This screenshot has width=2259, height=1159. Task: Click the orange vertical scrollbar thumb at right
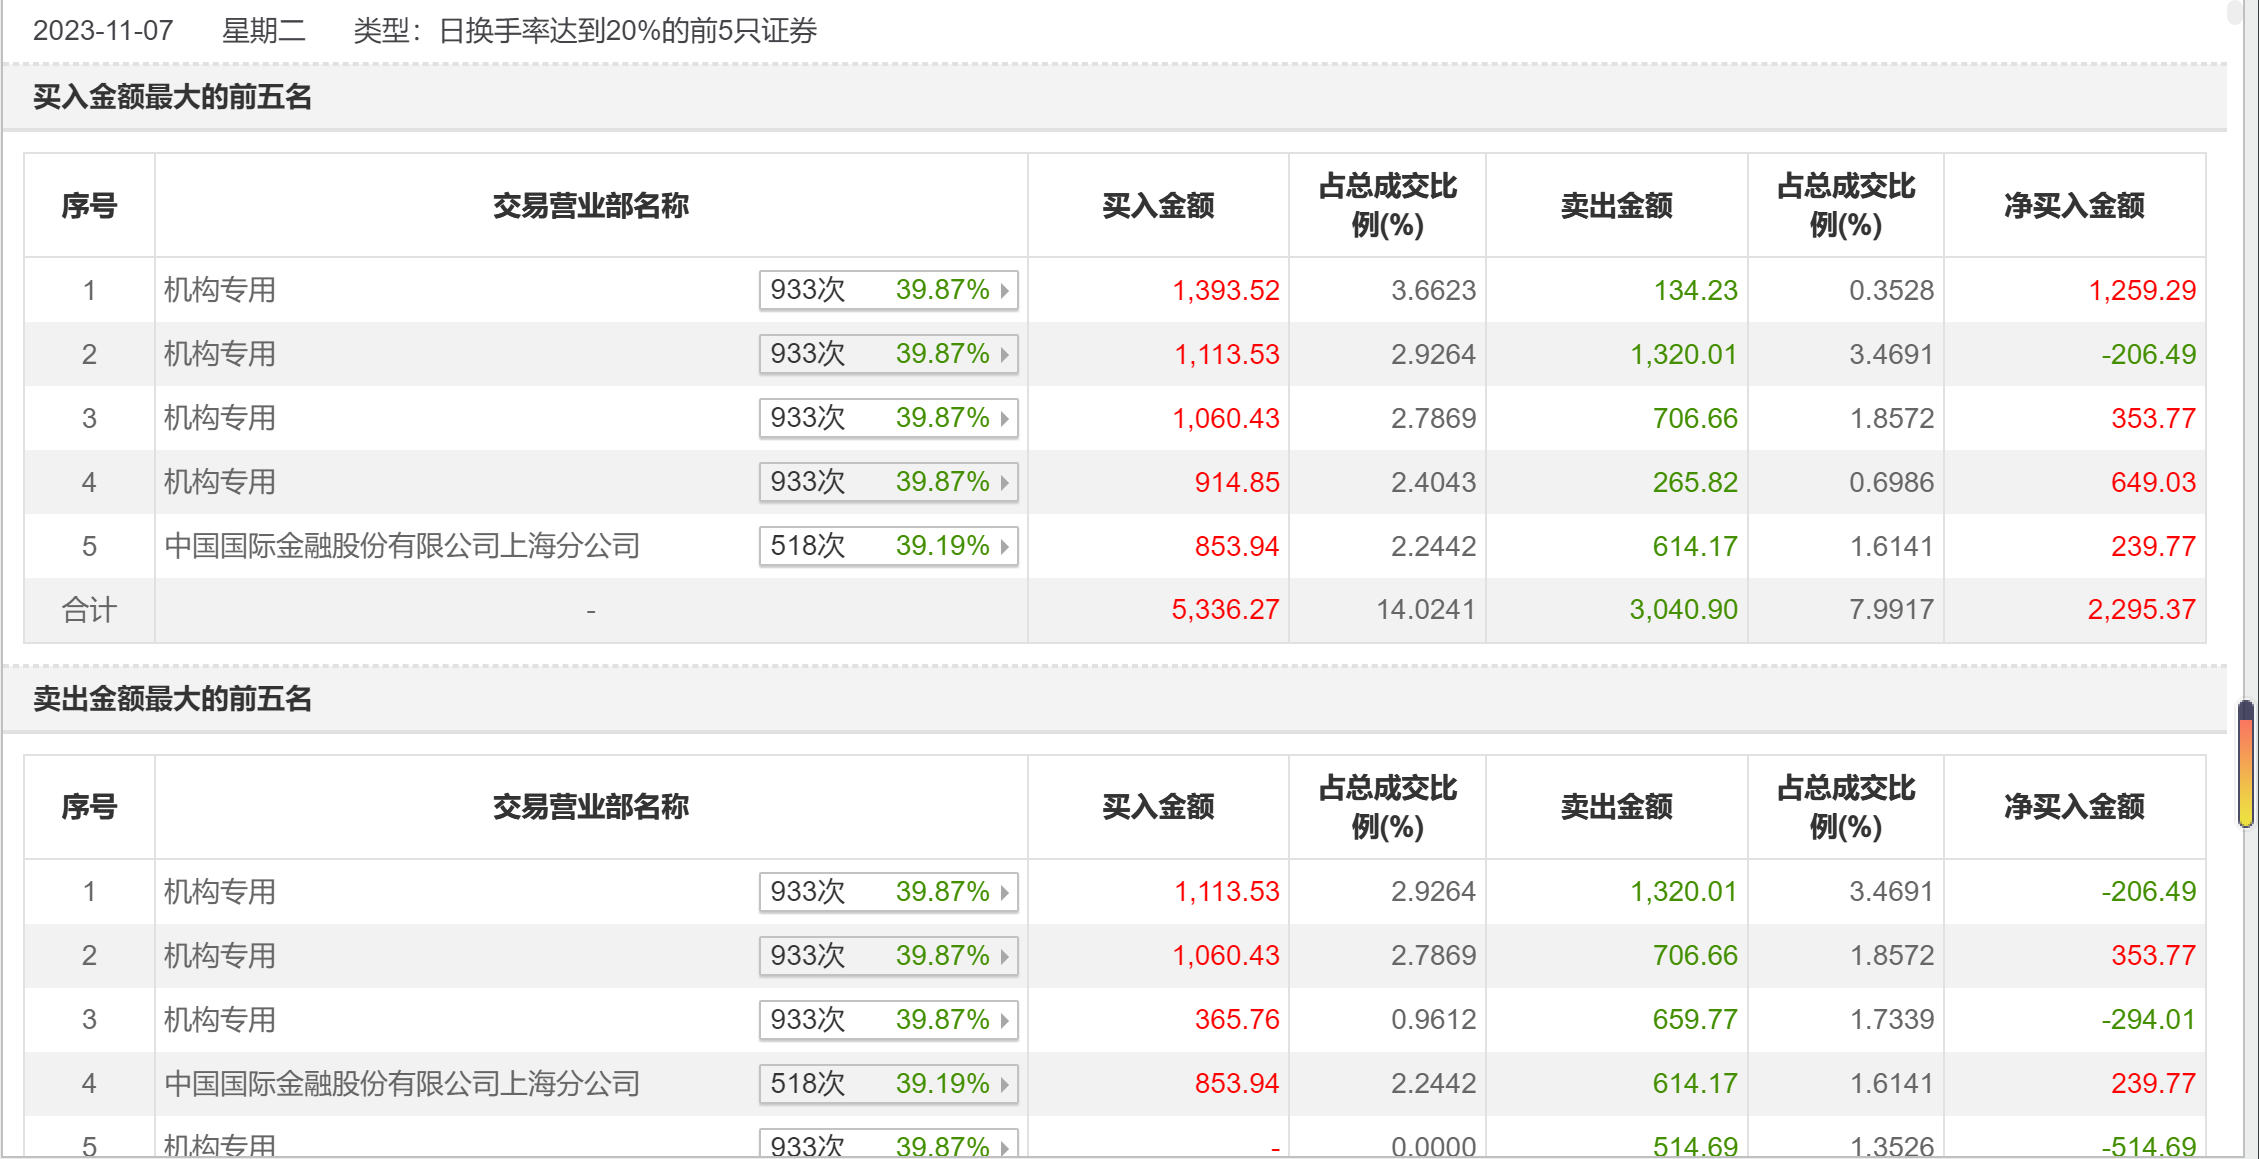[x=2246, y=765]
